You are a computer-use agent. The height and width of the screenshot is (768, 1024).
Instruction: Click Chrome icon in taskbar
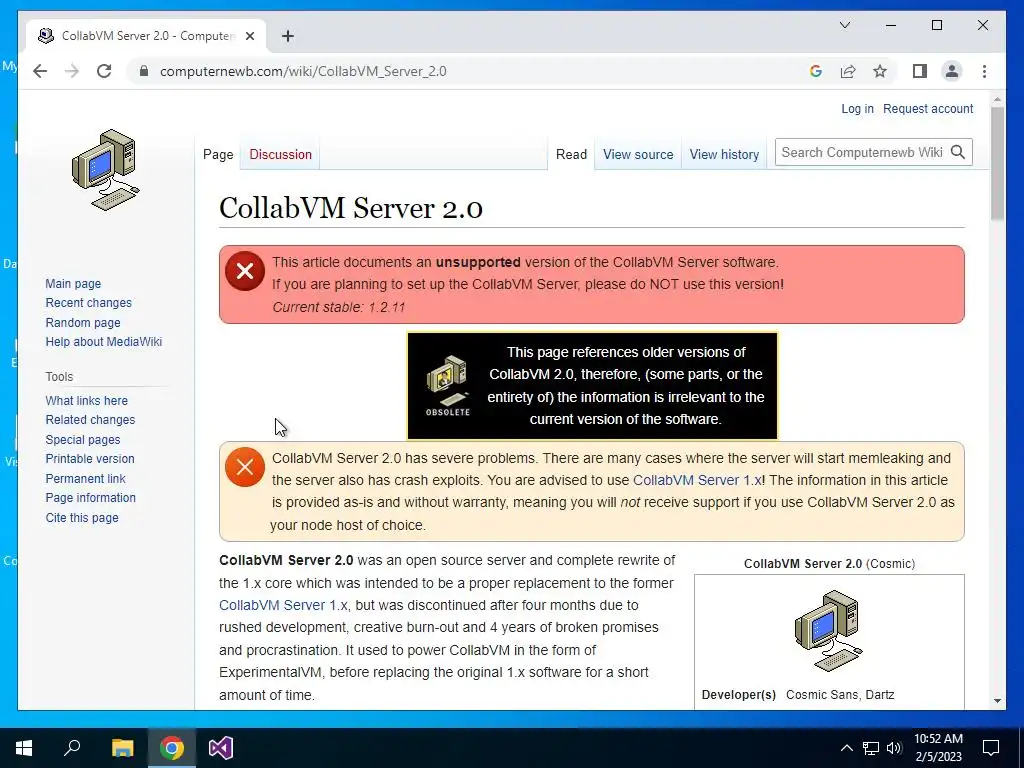[172, 748]
